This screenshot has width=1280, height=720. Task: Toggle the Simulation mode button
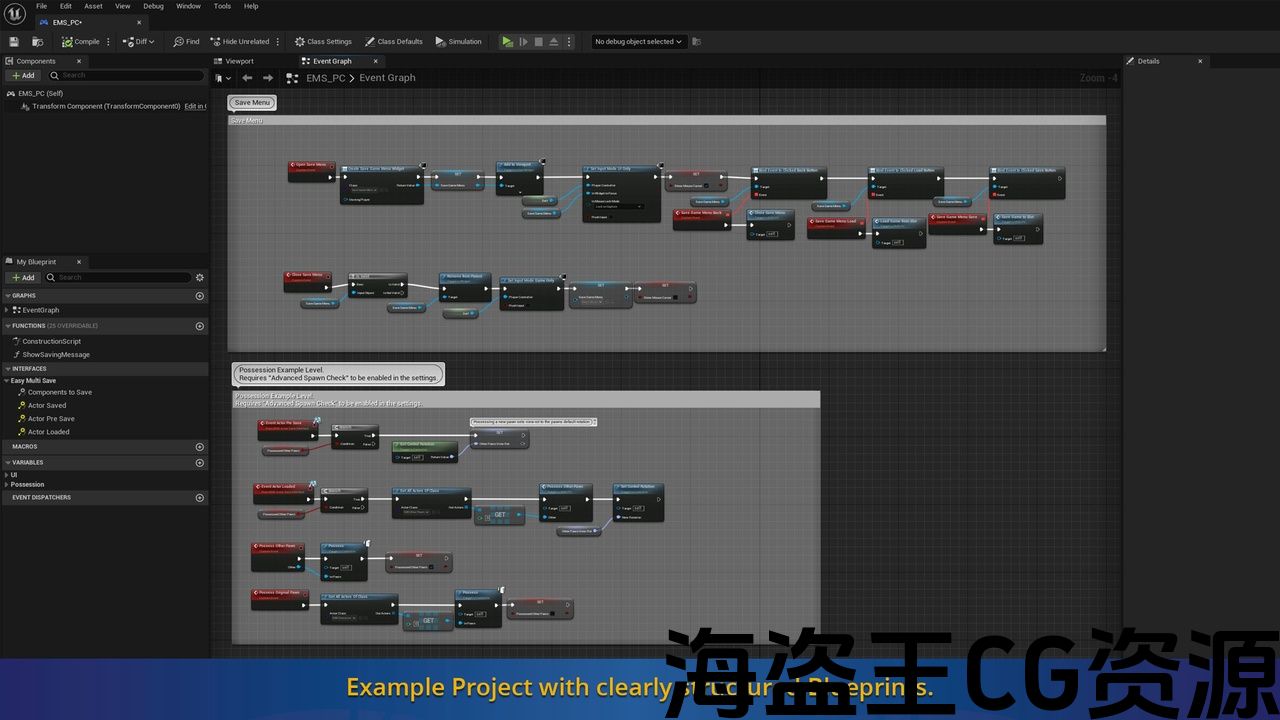click(x=458, y=42)
